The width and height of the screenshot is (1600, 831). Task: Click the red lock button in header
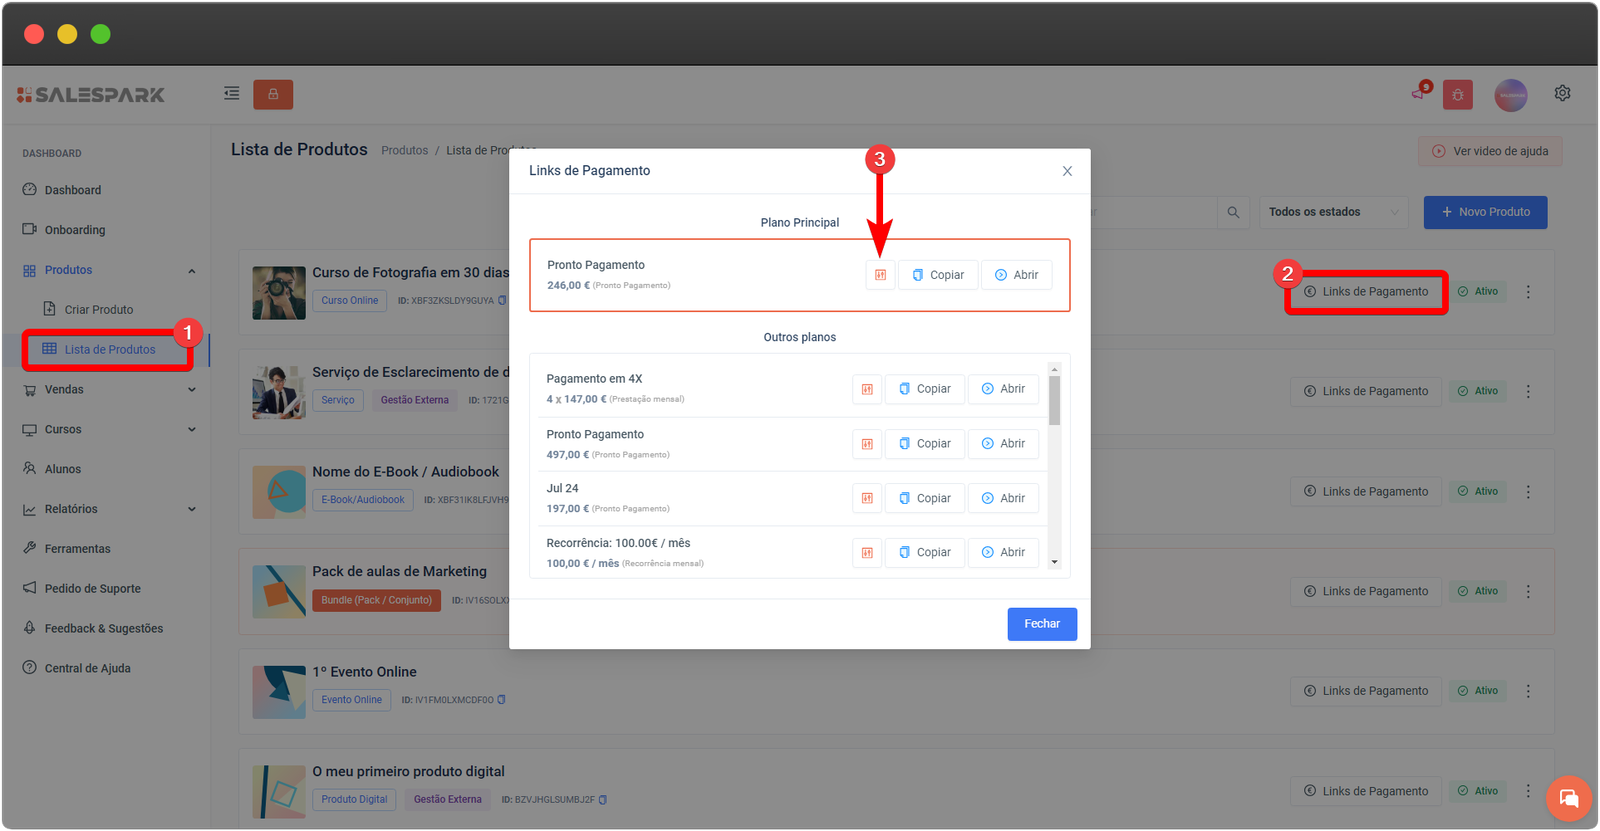[273, 94]
